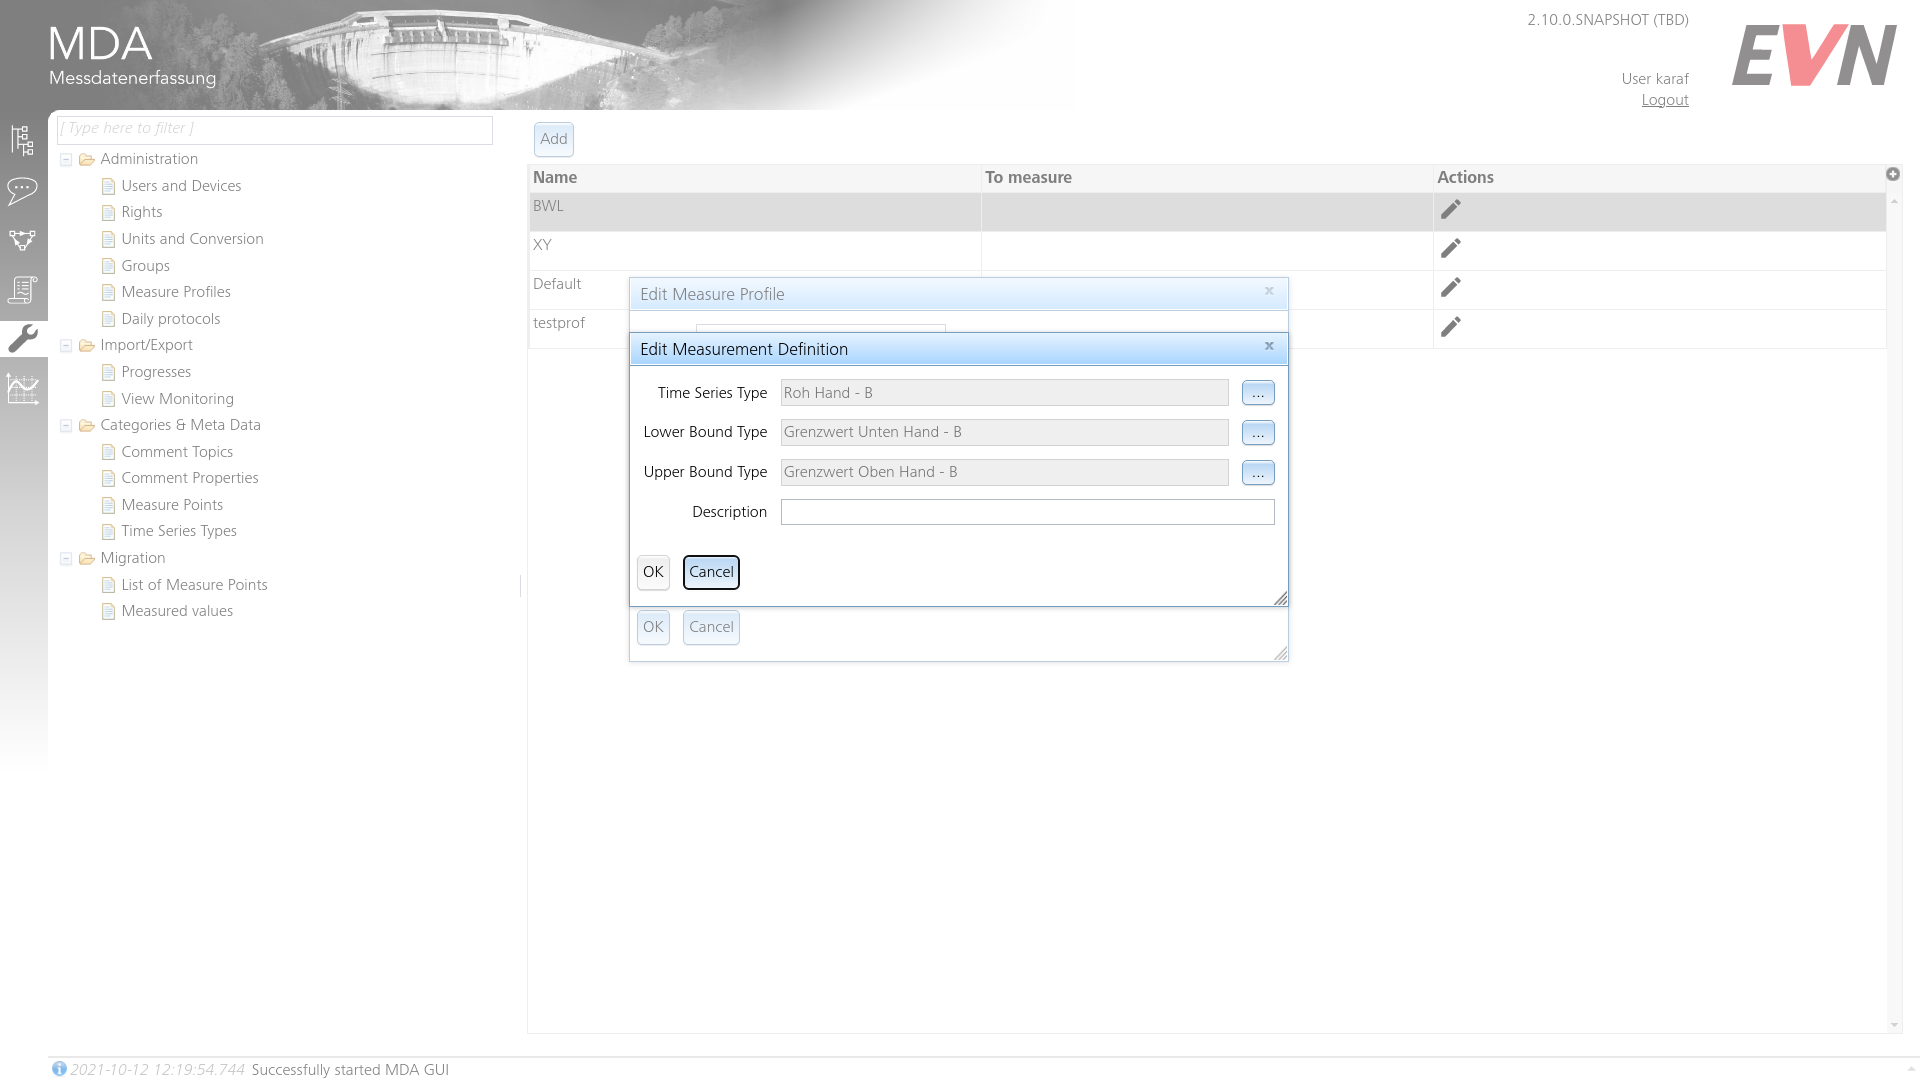Image resolution: width=1920 pixels, height=1080 pixels.
Task: Click edit icon next to BWL profile
Action: 1451,208
